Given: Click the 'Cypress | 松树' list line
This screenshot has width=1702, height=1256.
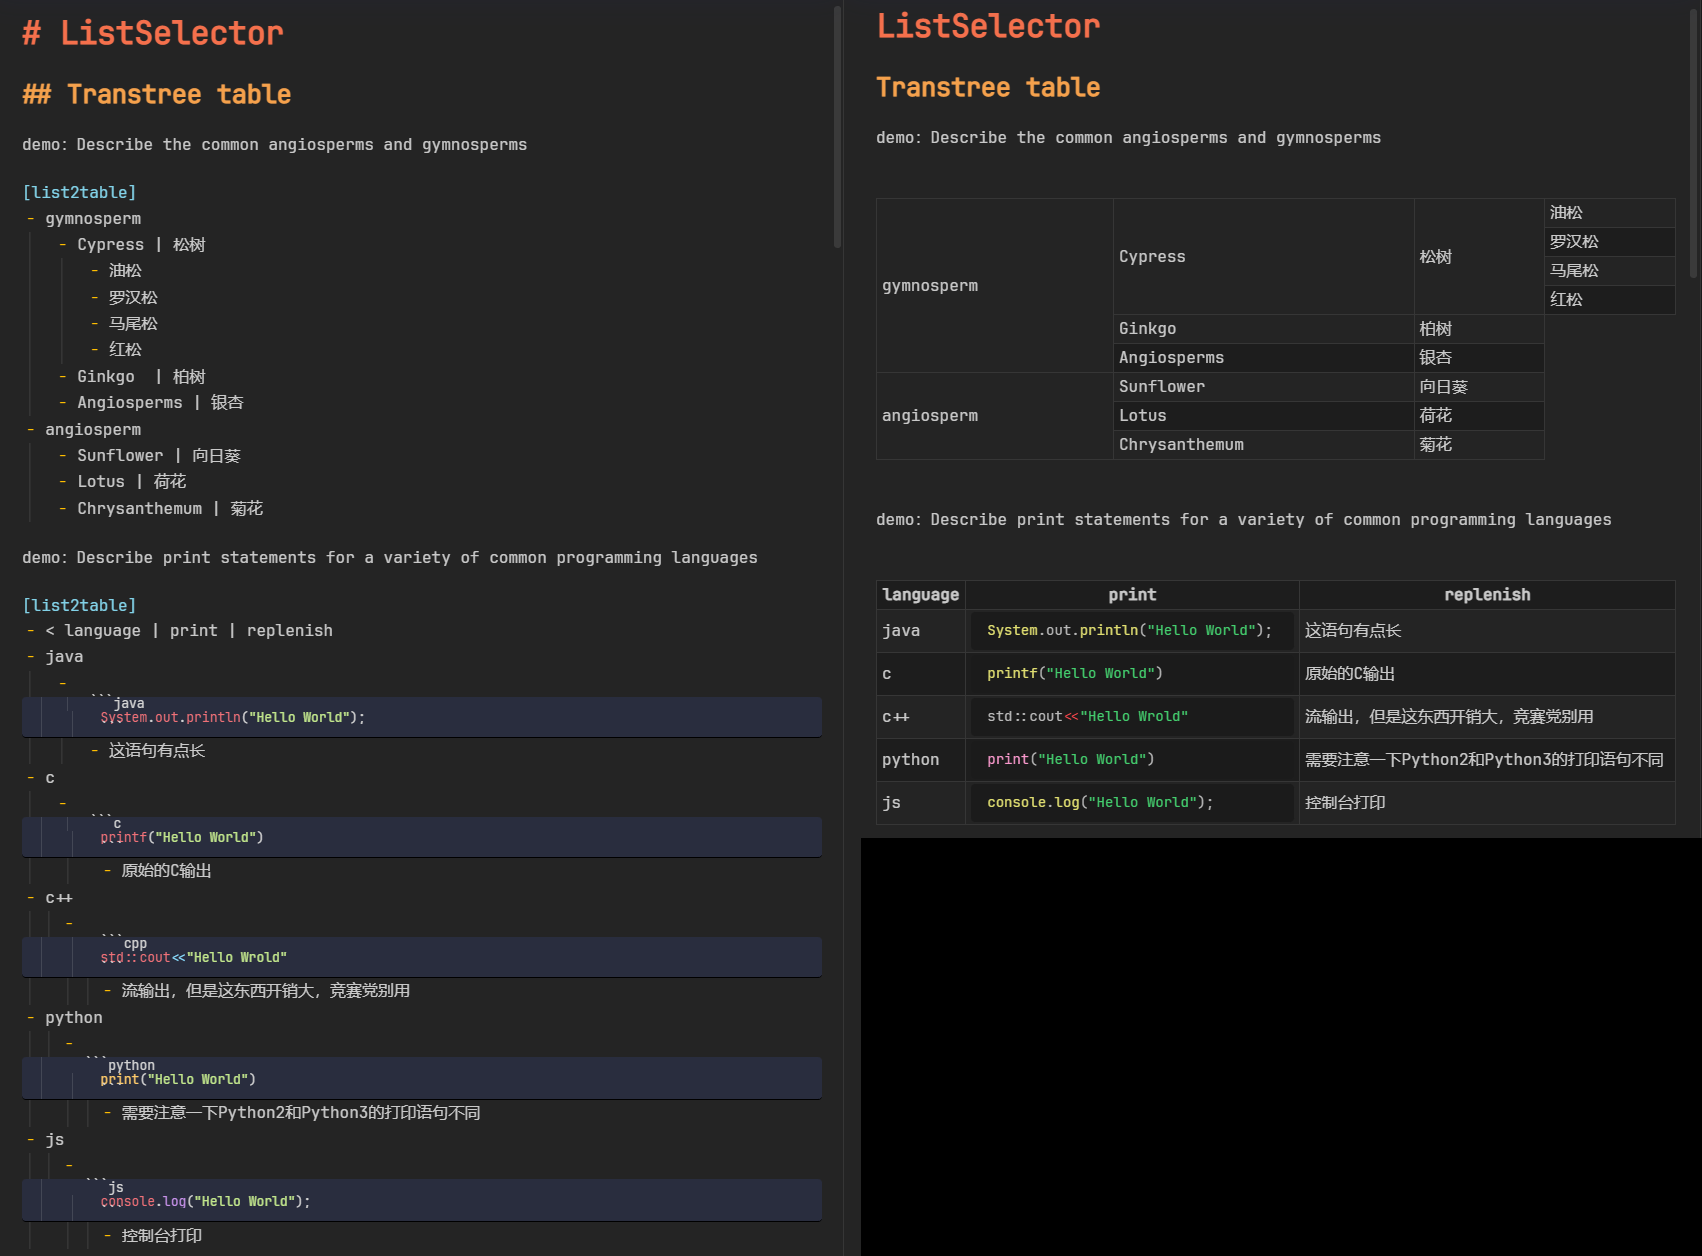Looking at the screenshot, I should (140, 245).
